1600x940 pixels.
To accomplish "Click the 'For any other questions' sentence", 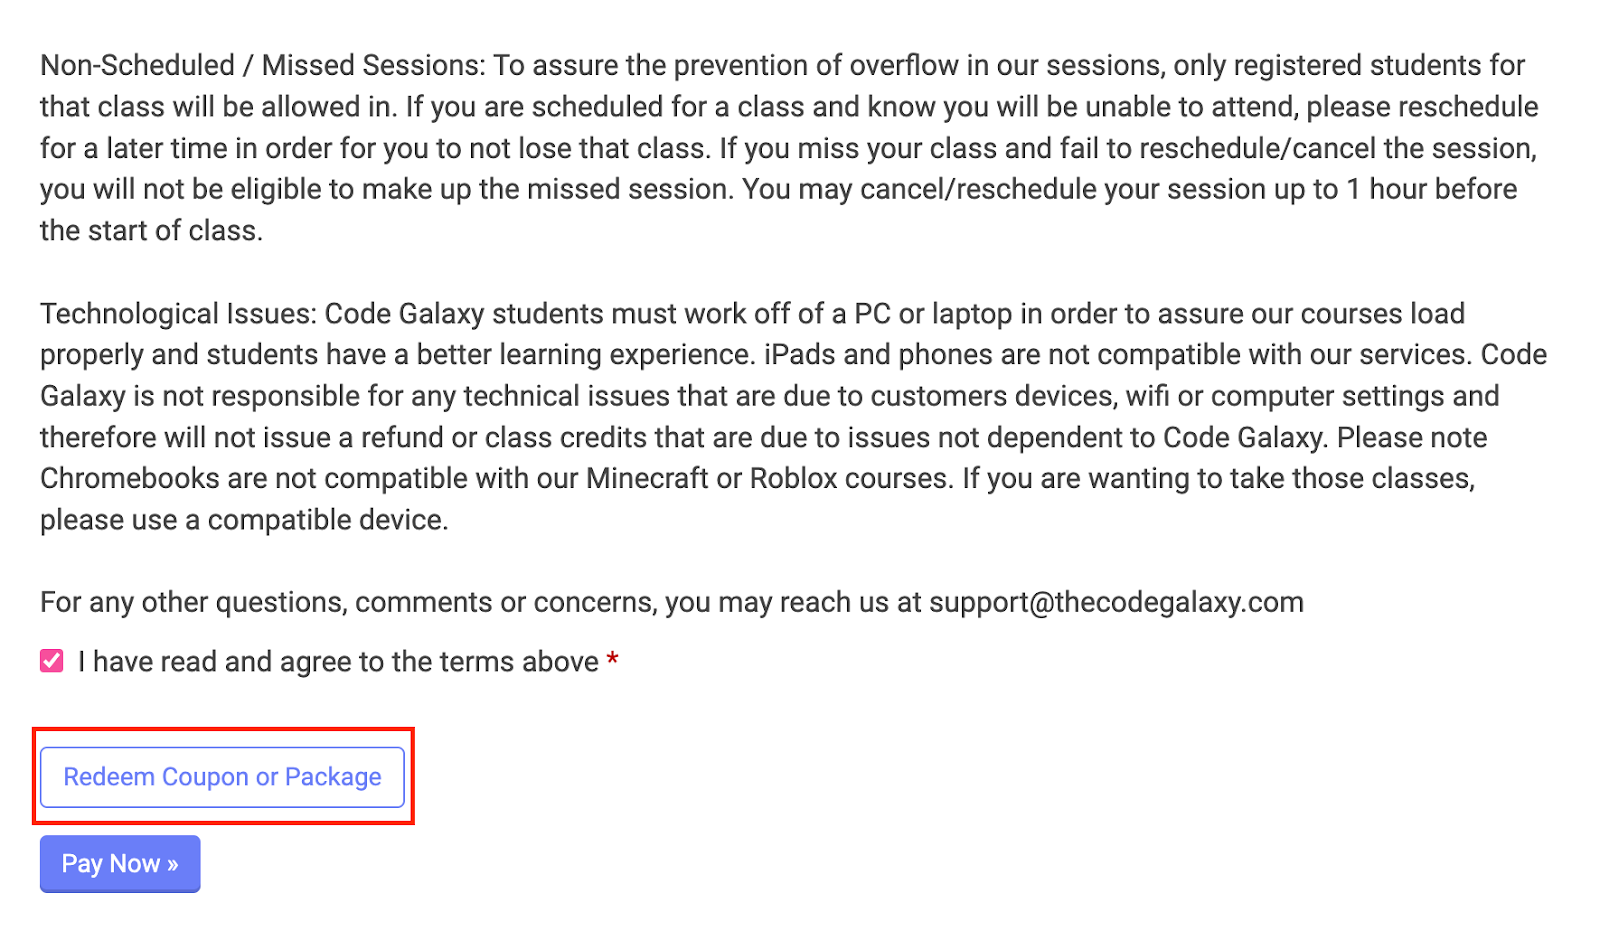I will tap(672, 602).
